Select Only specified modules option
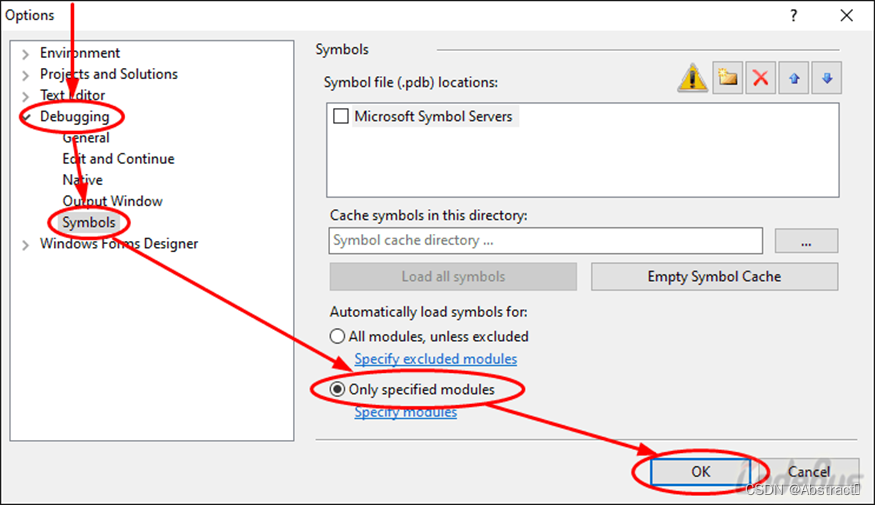Viewport: 875px width, 505px height. pyautogui.click(x=337, y=389)
